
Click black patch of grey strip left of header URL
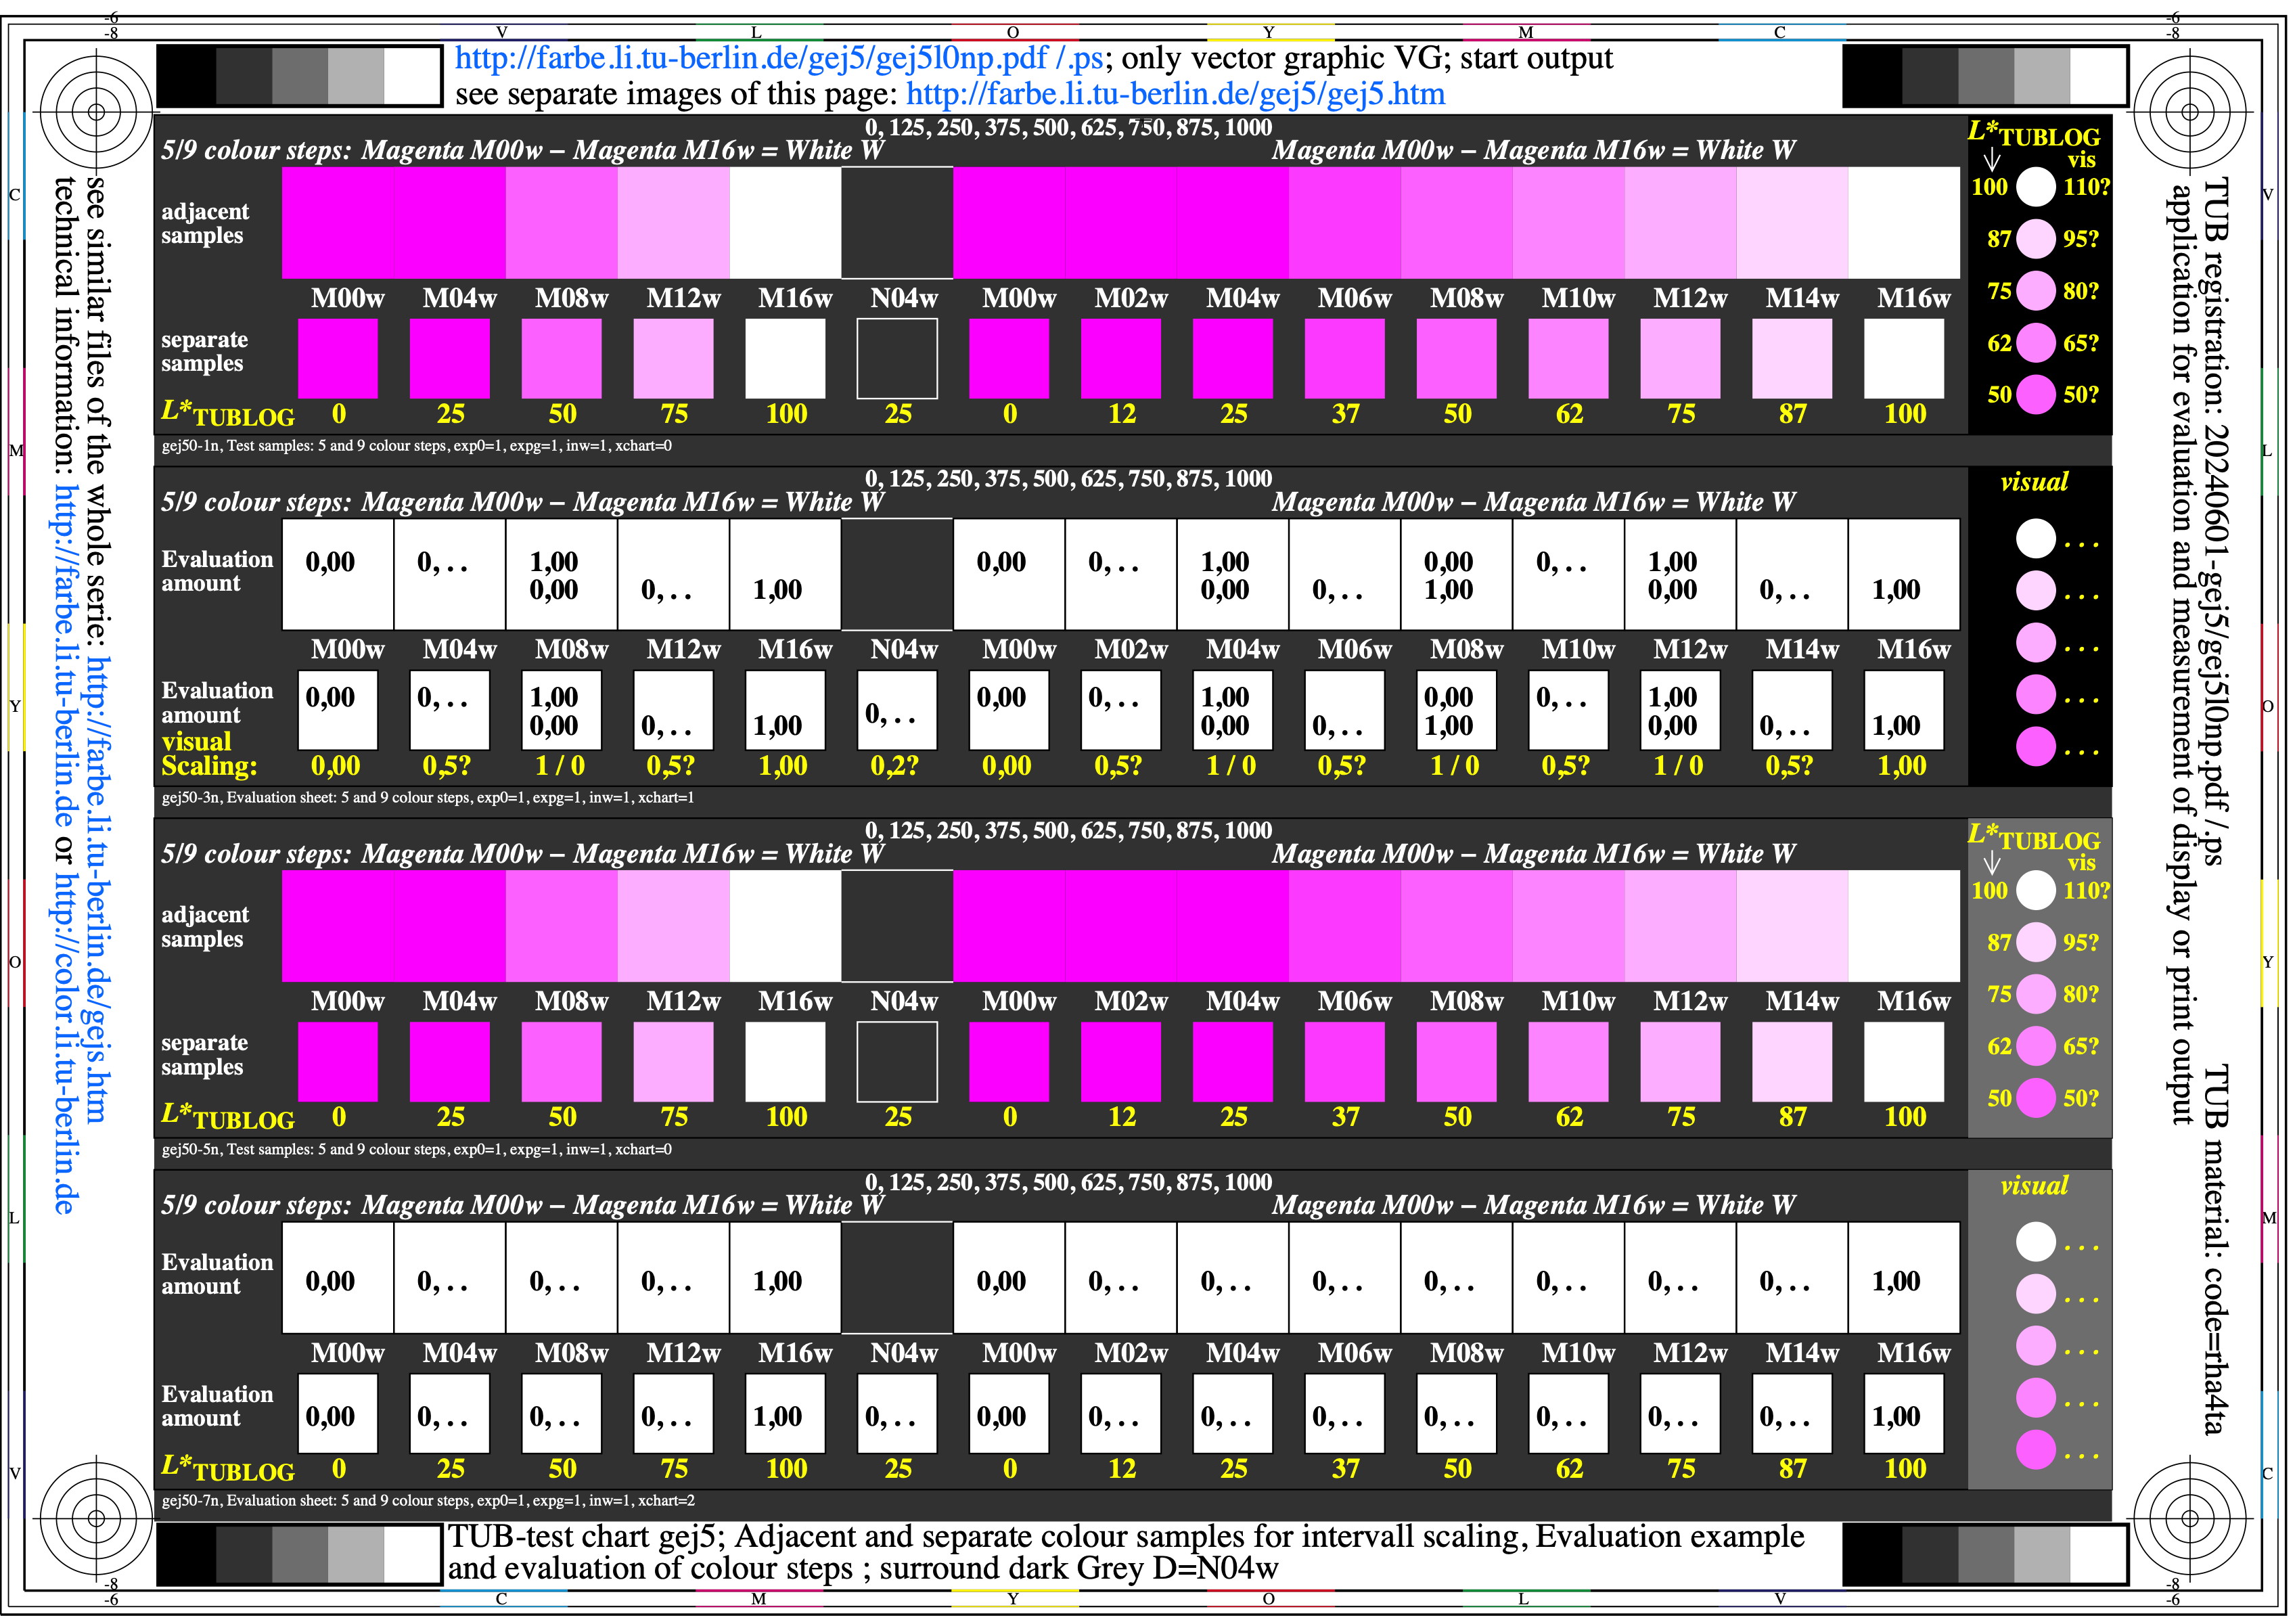(x=187, y=76)
